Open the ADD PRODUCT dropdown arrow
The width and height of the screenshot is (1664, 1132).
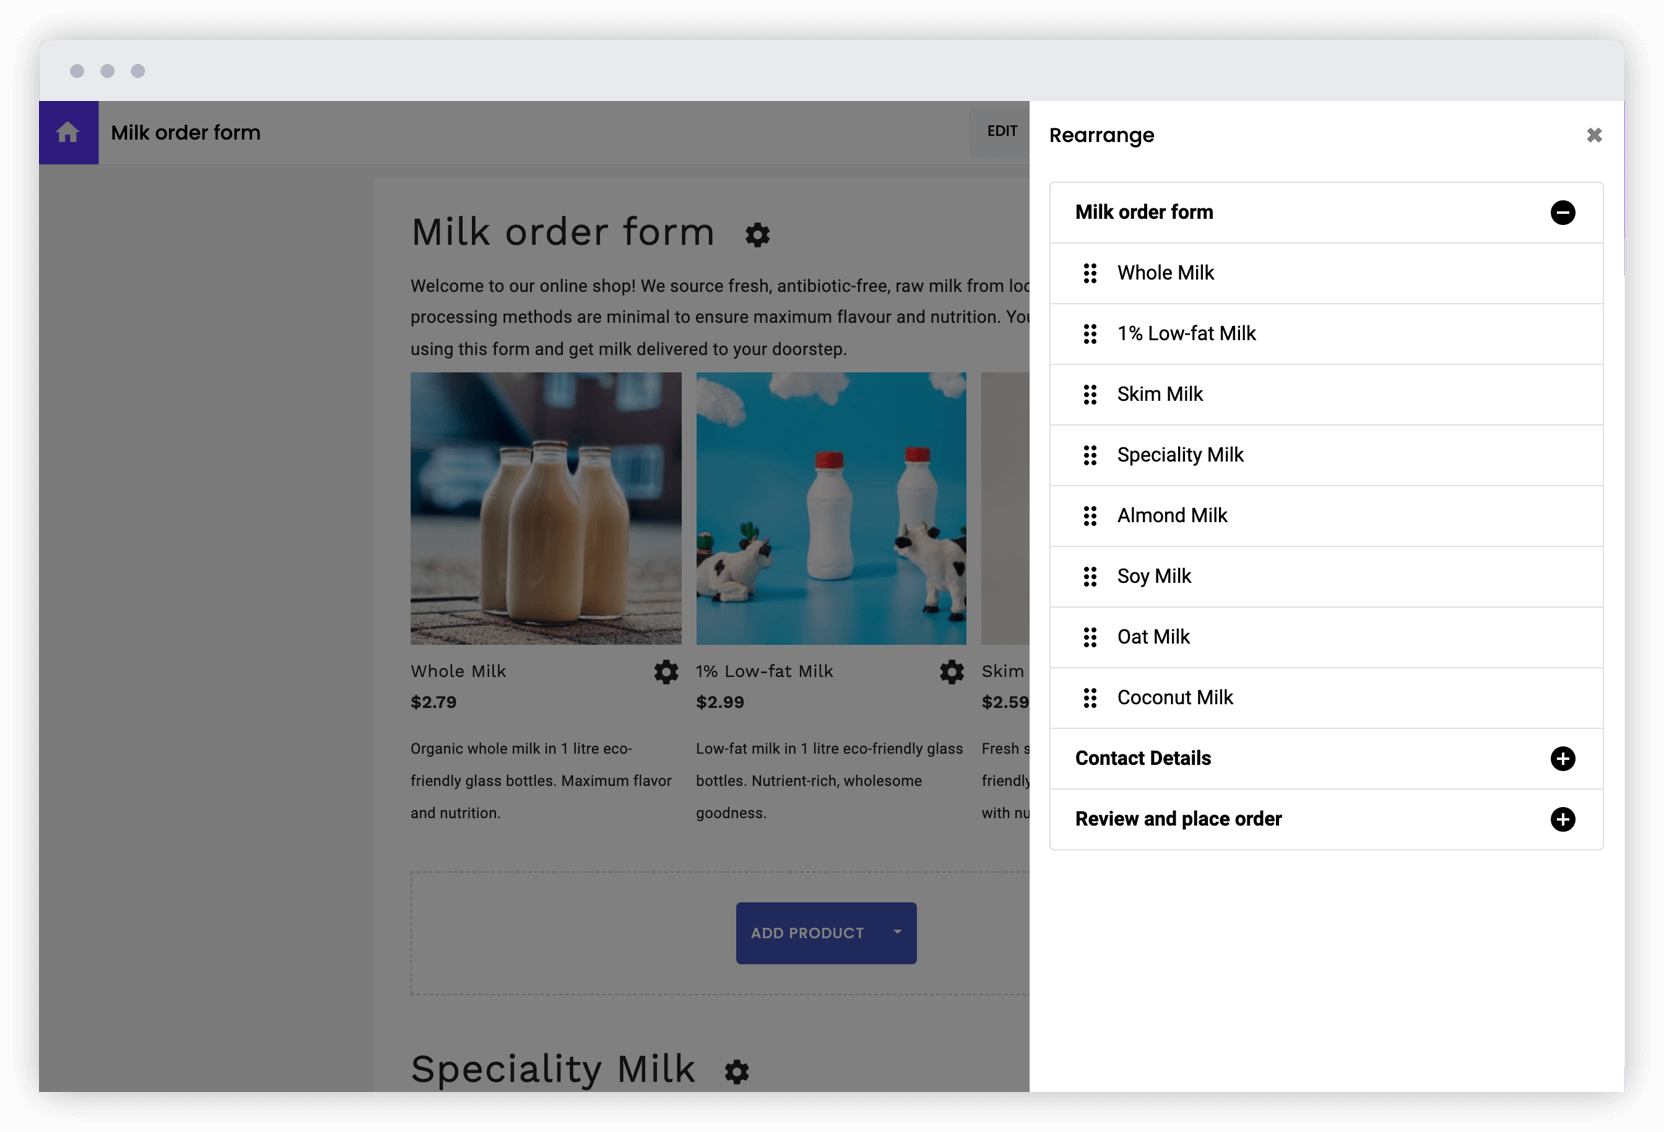click(x=896, y=933)
